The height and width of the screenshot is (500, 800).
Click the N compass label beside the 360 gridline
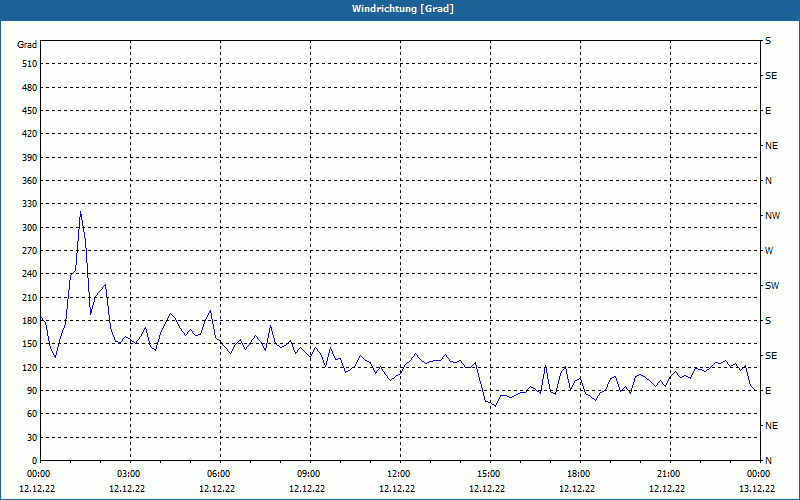768,181
